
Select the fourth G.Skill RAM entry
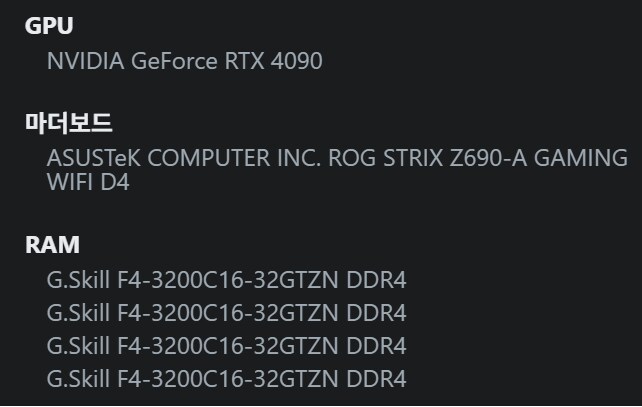tap(226, 379)
